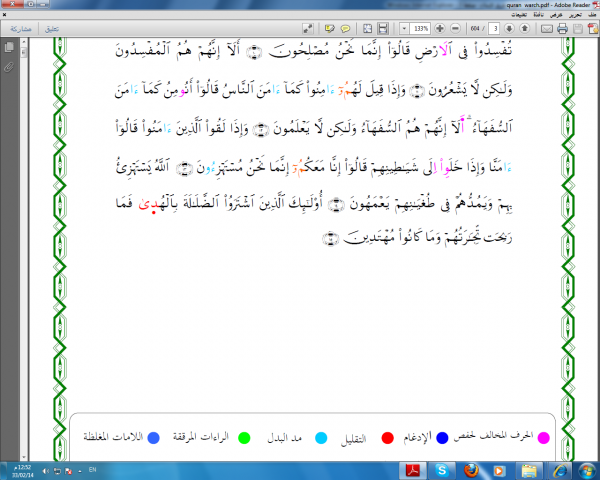Go to next page down arrow
The width and height of the screenshot is (600, 480).
[x=509, y=28]
